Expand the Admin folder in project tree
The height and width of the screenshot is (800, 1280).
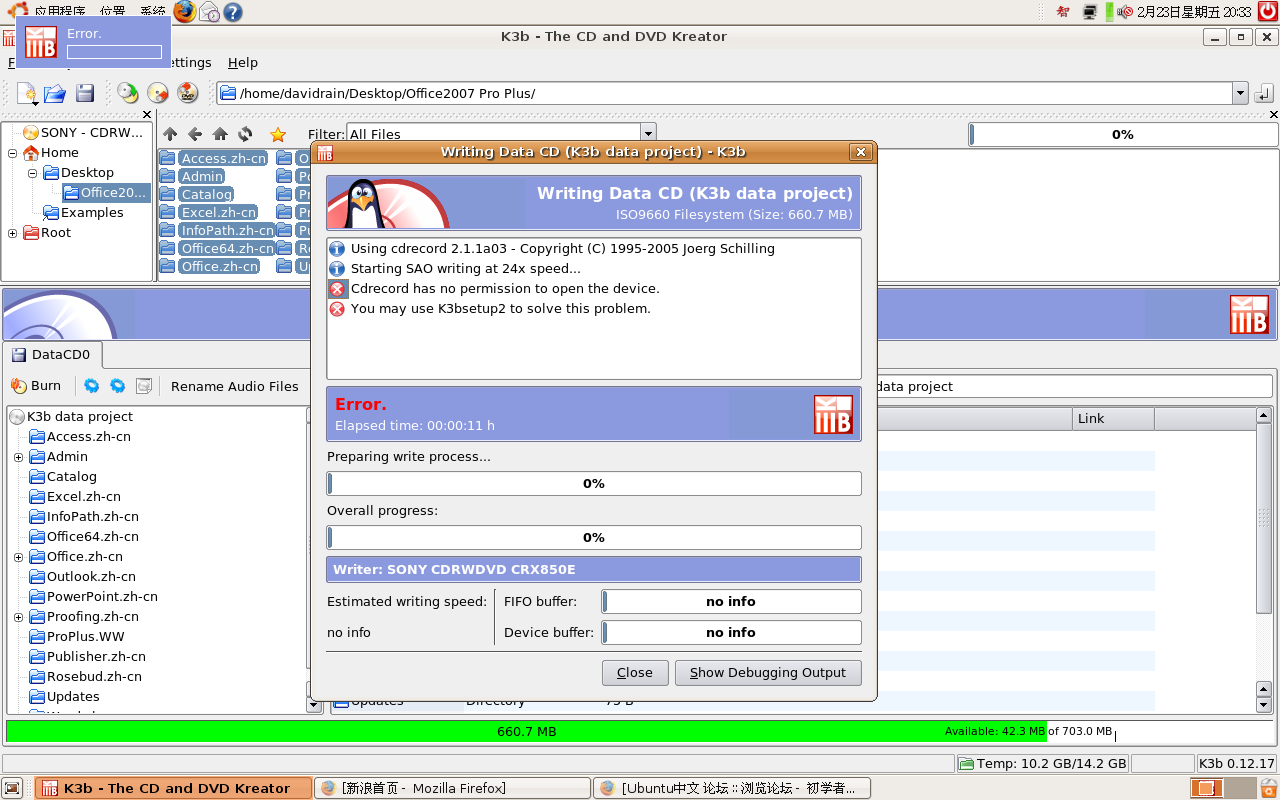pos(18,457)
